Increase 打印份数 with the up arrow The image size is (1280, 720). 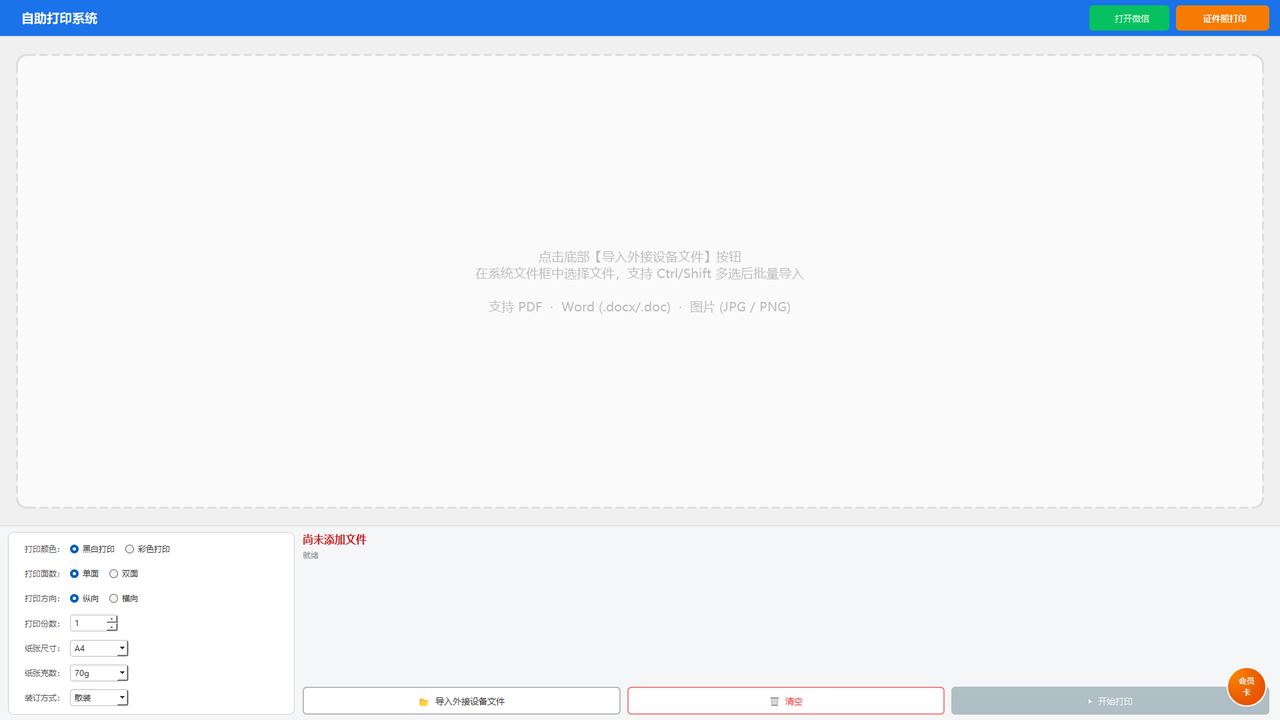[x=111, y=619]
